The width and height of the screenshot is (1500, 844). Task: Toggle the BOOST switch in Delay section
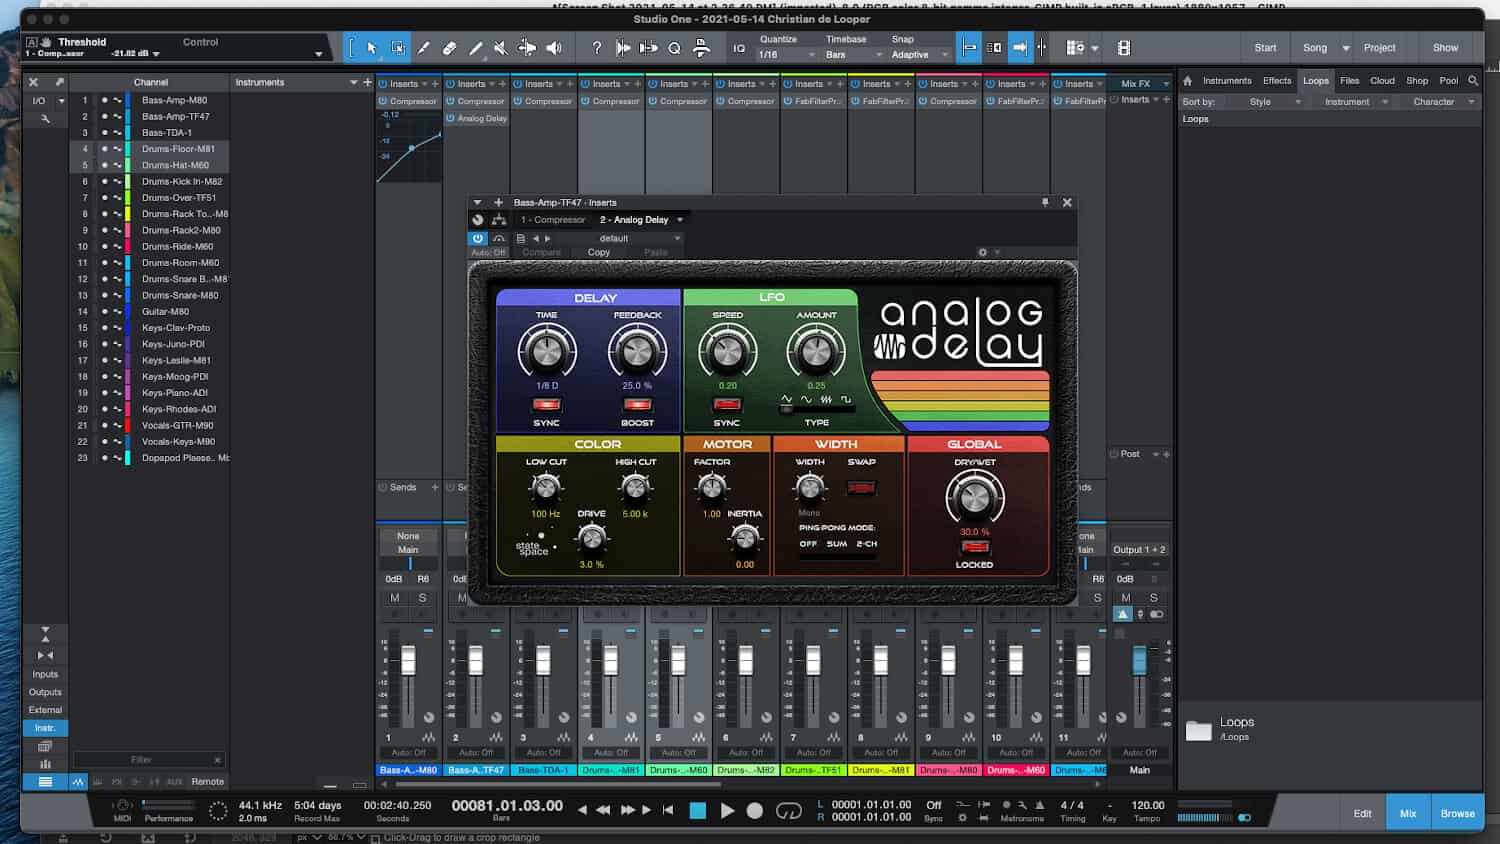click(637, 405)
